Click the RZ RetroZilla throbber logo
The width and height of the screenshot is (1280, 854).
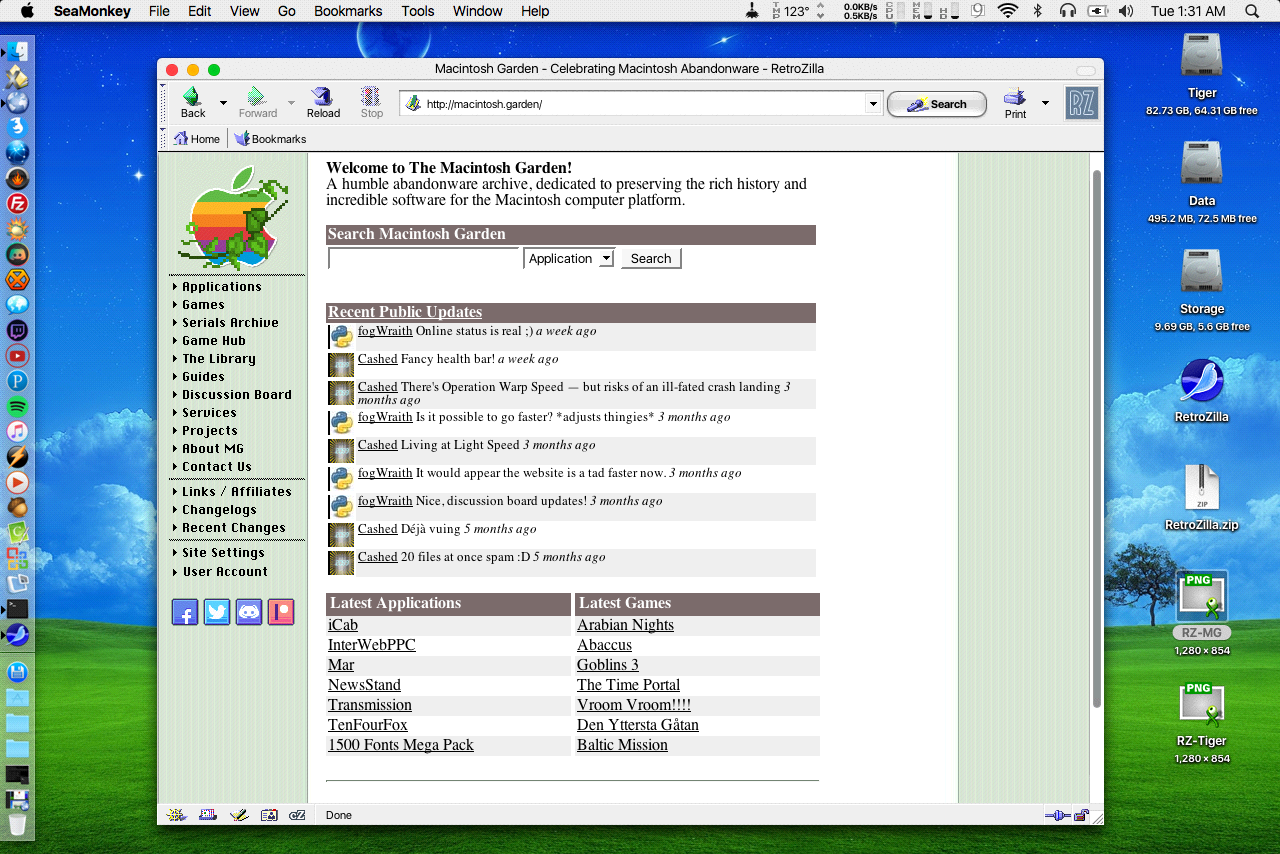coord(1081,104)
